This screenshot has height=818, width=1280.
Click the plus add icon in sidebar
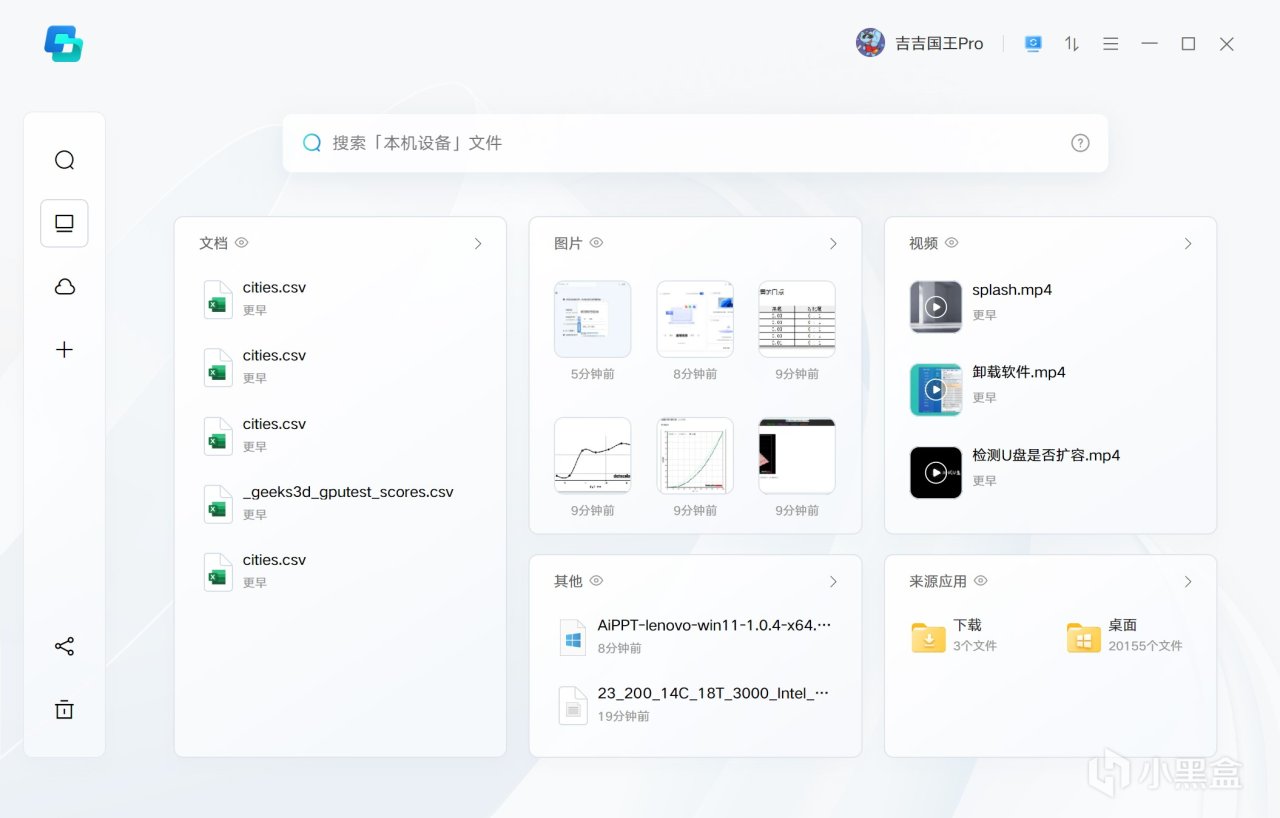point(65,349)
